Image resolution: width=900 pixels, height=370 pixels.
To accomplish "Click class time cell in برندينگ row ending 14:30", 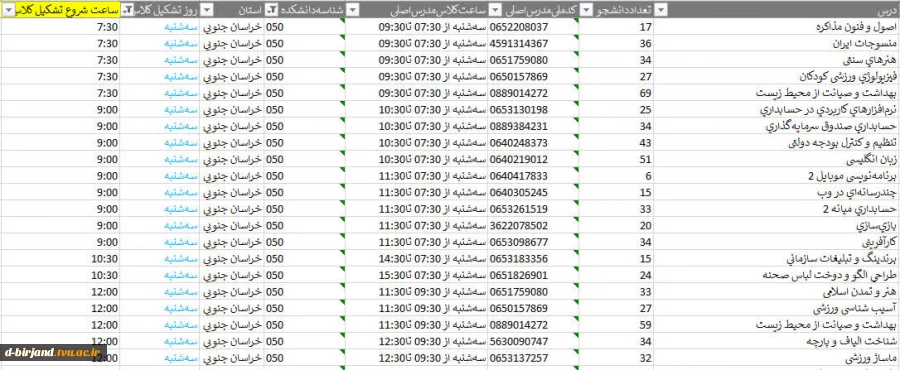I will point(416,259).
